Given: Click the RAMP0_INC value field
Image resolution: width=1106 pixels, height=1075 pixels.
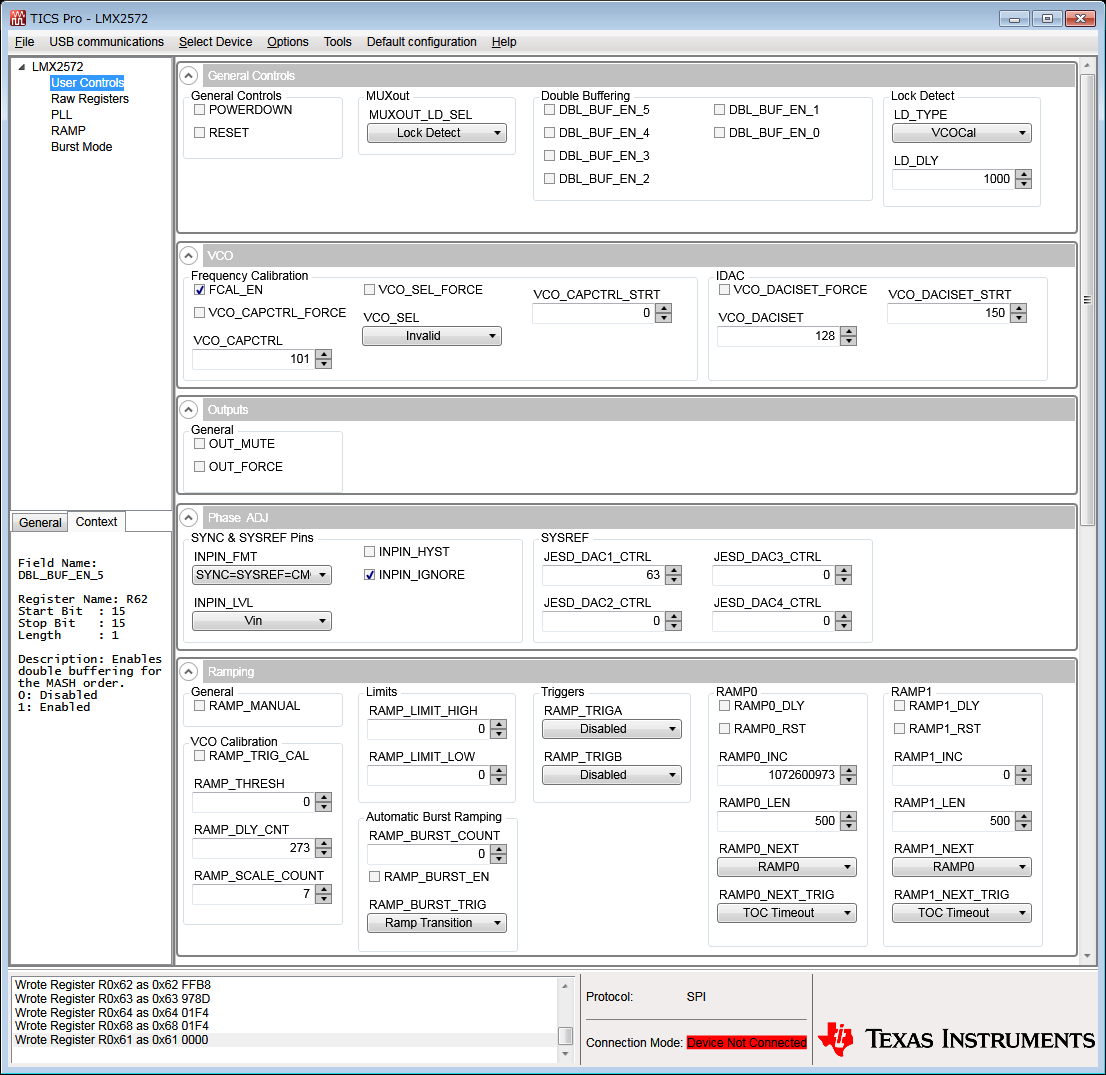Looking at the screenshot, I should click(778, 775).
